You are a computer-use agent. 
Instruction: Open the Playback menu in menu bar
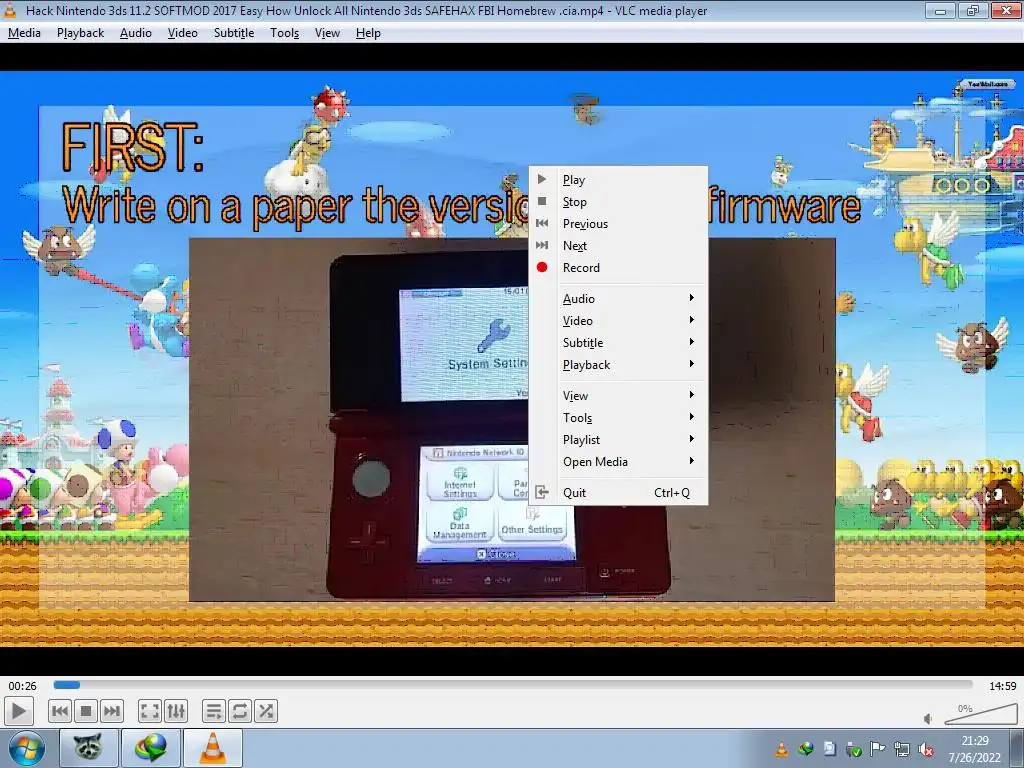click(x=80, y=33)
